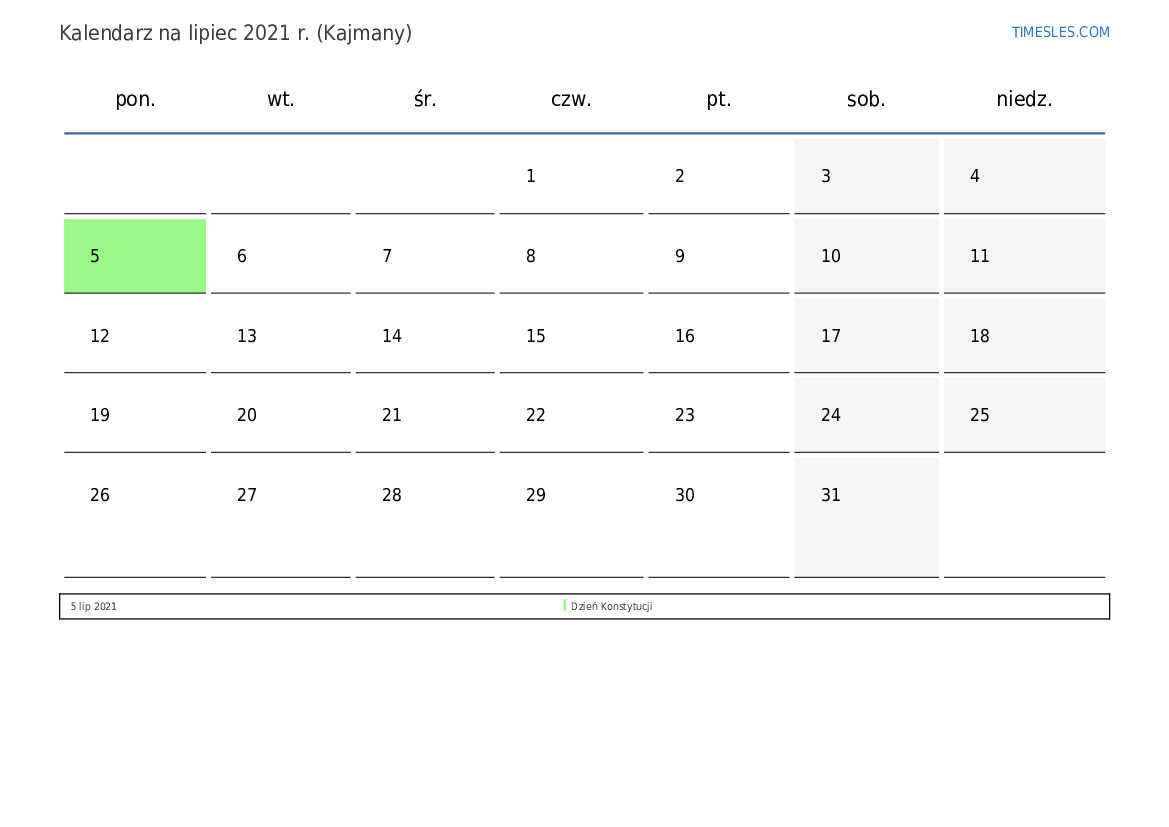Choose day 6 cell
The width and height of the screenshot is (1169, 827).
[x=280, y=256]
